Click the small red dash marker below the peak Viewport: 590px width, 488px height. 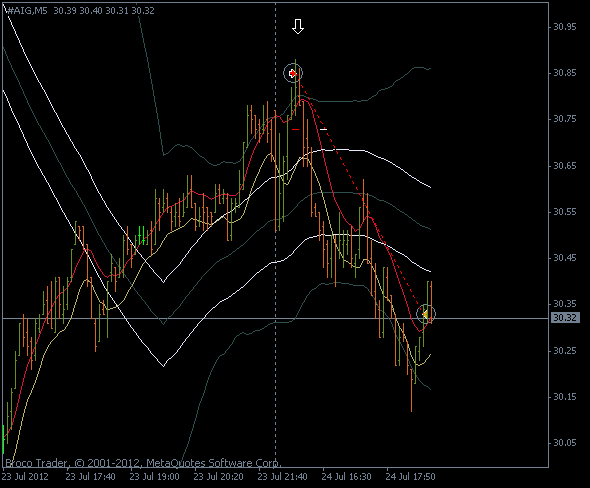[x=295, y=130]
